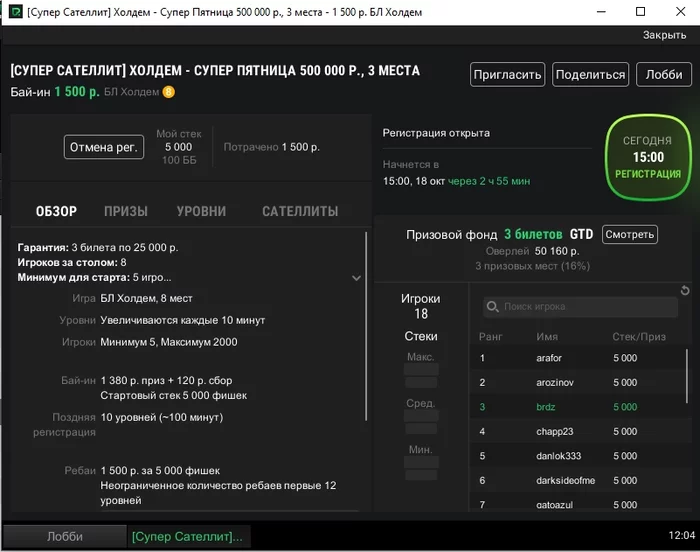Image resolution: width=700 pixels, height=552 pixels.
Task: Focus the Поиск игрока search field
Action: pos(580,307)
